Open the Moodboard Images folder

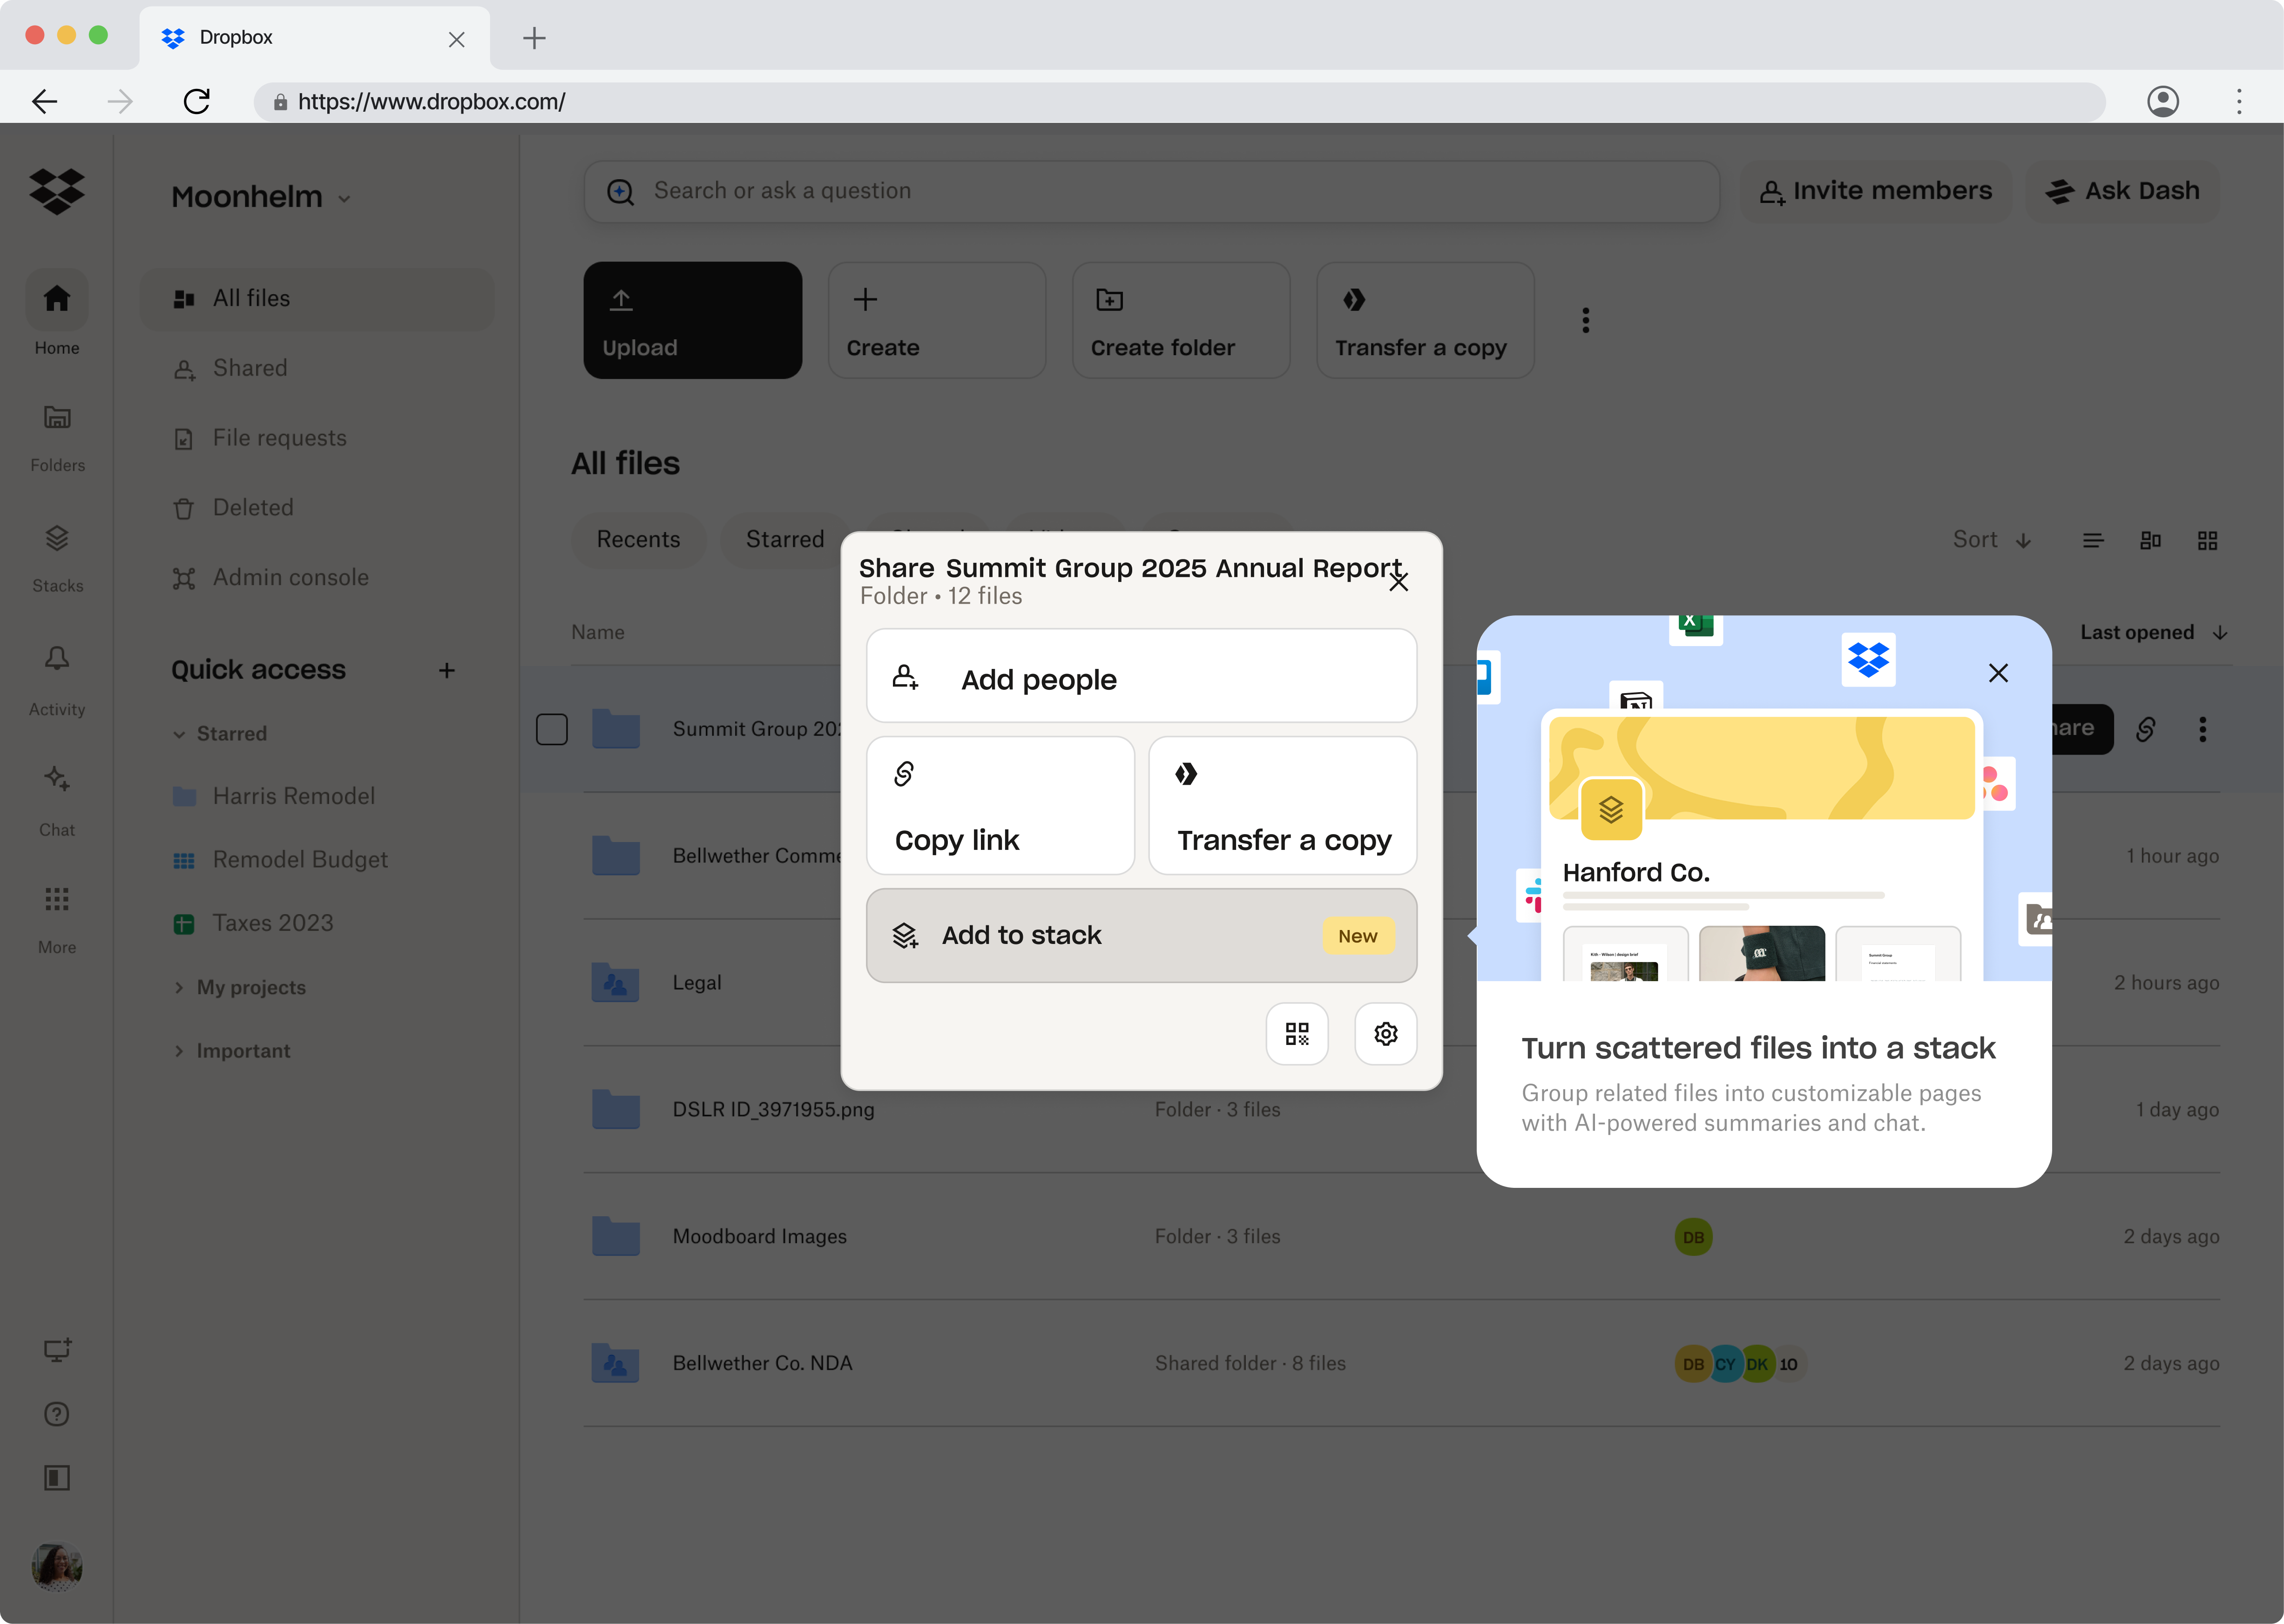coord(1400,1237)
